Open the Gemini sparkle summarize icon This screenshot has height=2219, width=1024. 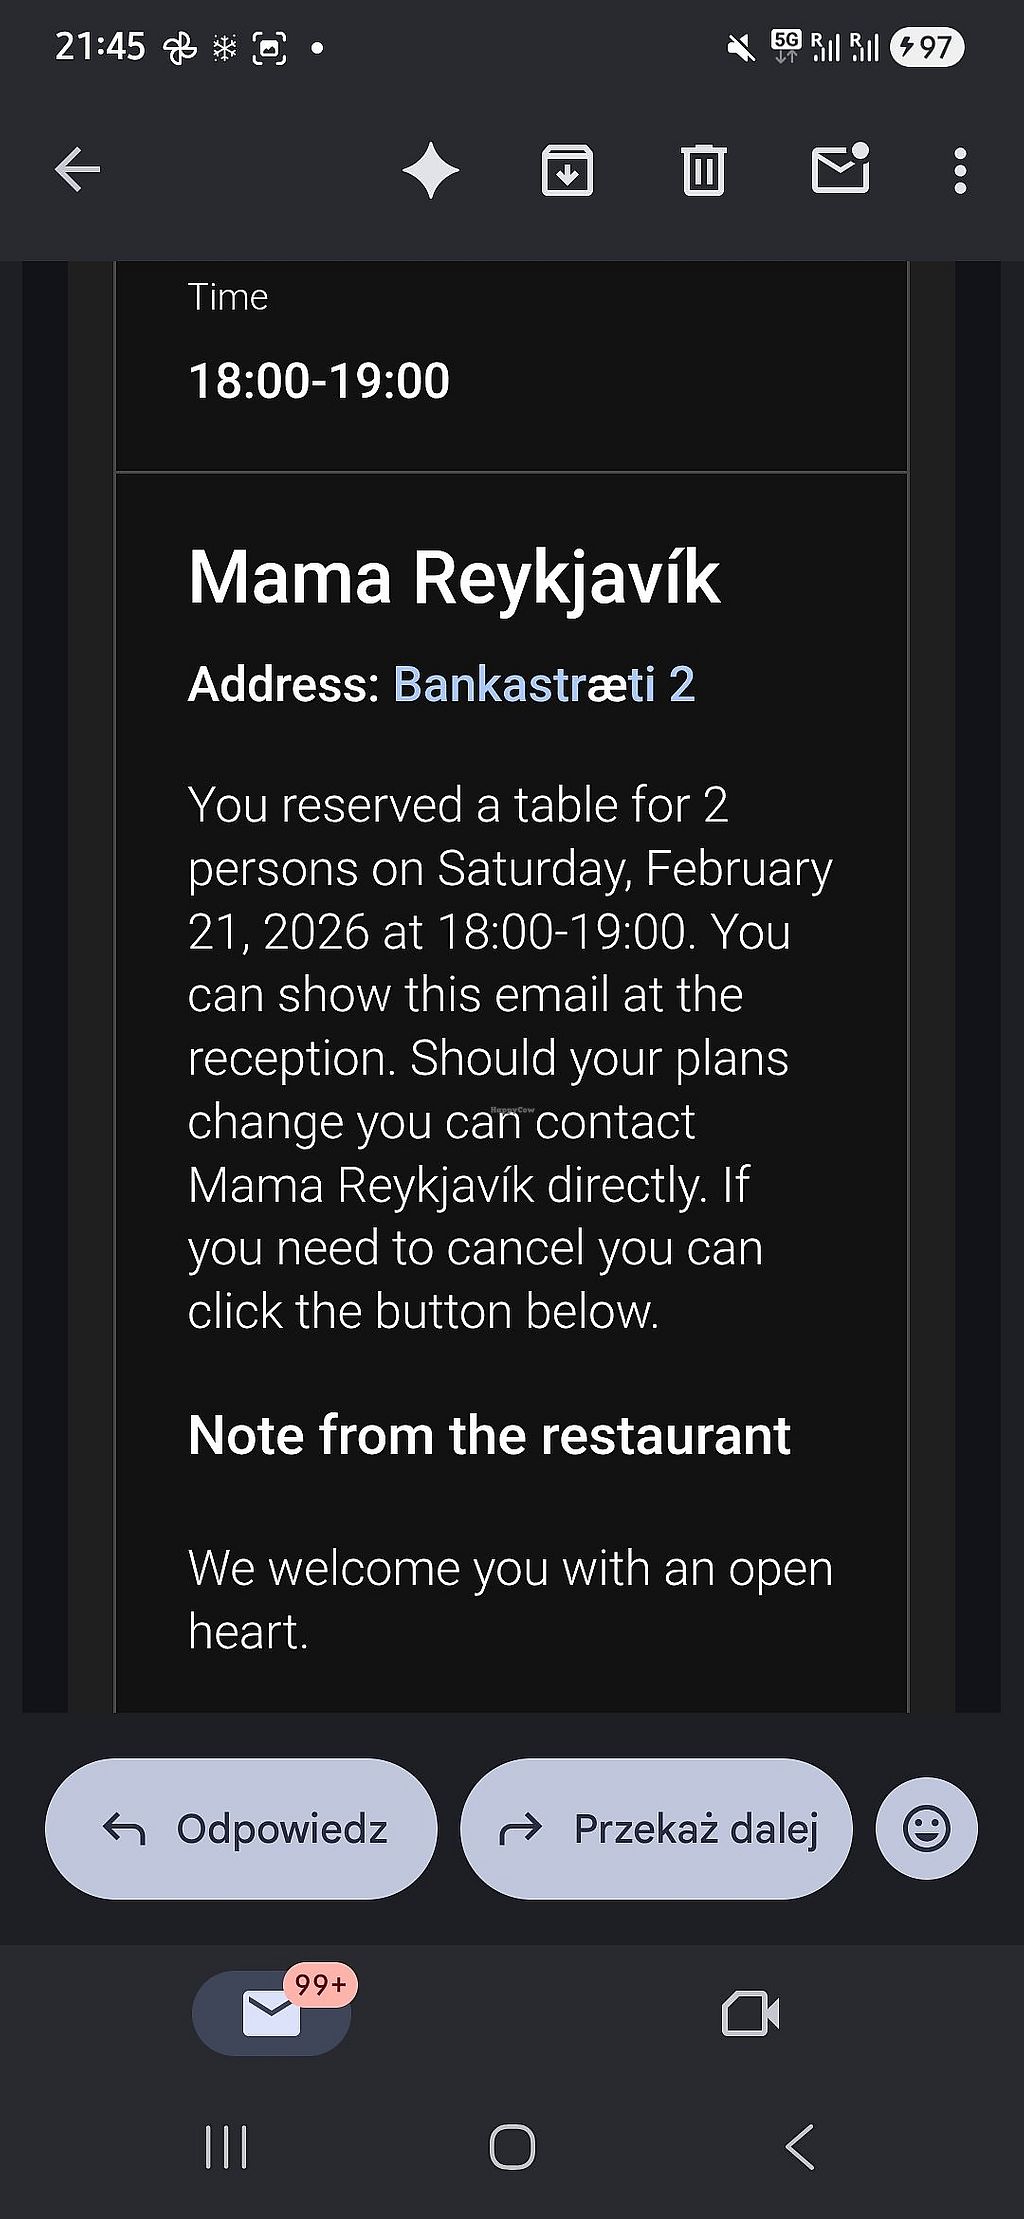[431, 170]
